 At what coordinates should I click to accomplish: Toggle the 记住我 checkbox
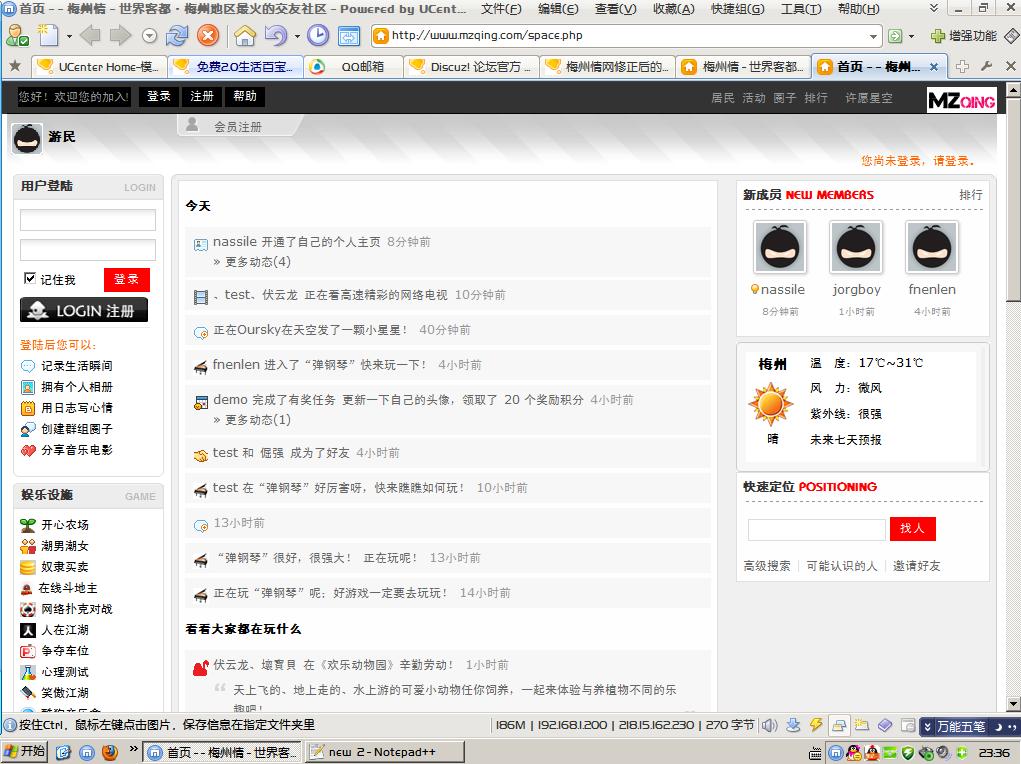pos(29,278)
